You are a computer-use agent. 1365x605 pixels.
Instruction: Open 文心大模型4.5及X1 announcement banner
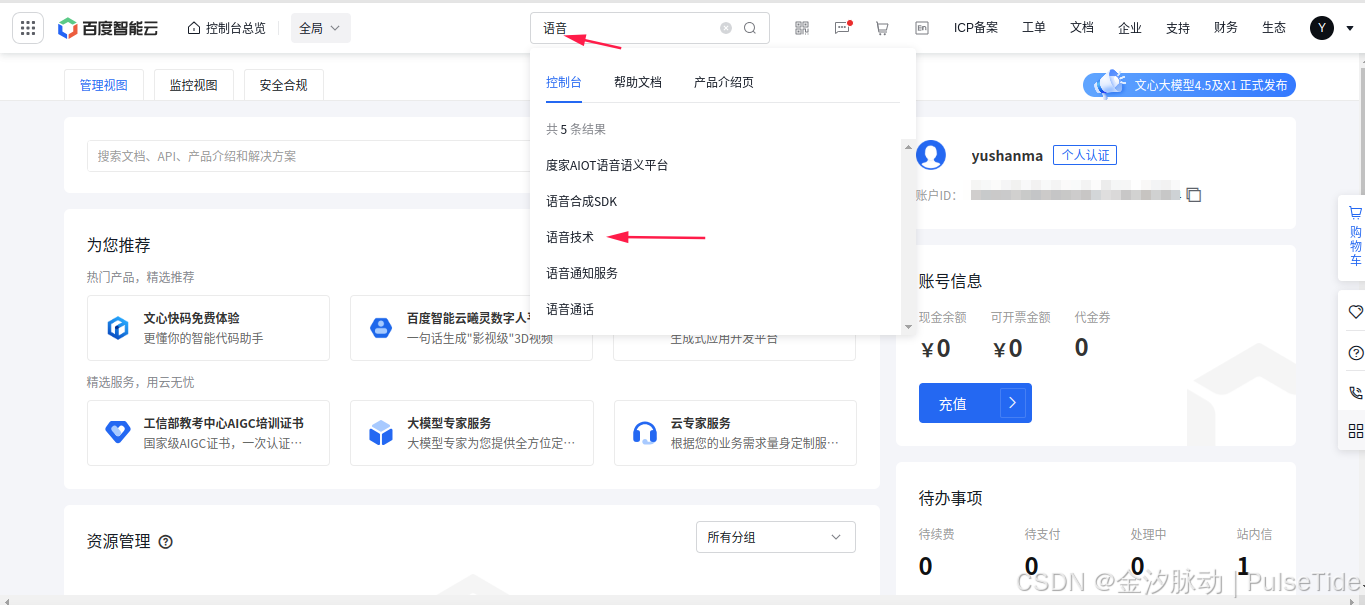point(1190,85)
